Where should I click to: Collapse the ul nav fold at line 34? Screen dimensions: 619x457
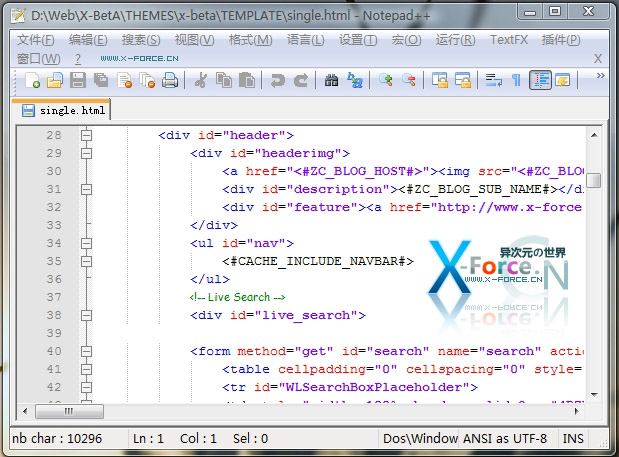[86, 243]
